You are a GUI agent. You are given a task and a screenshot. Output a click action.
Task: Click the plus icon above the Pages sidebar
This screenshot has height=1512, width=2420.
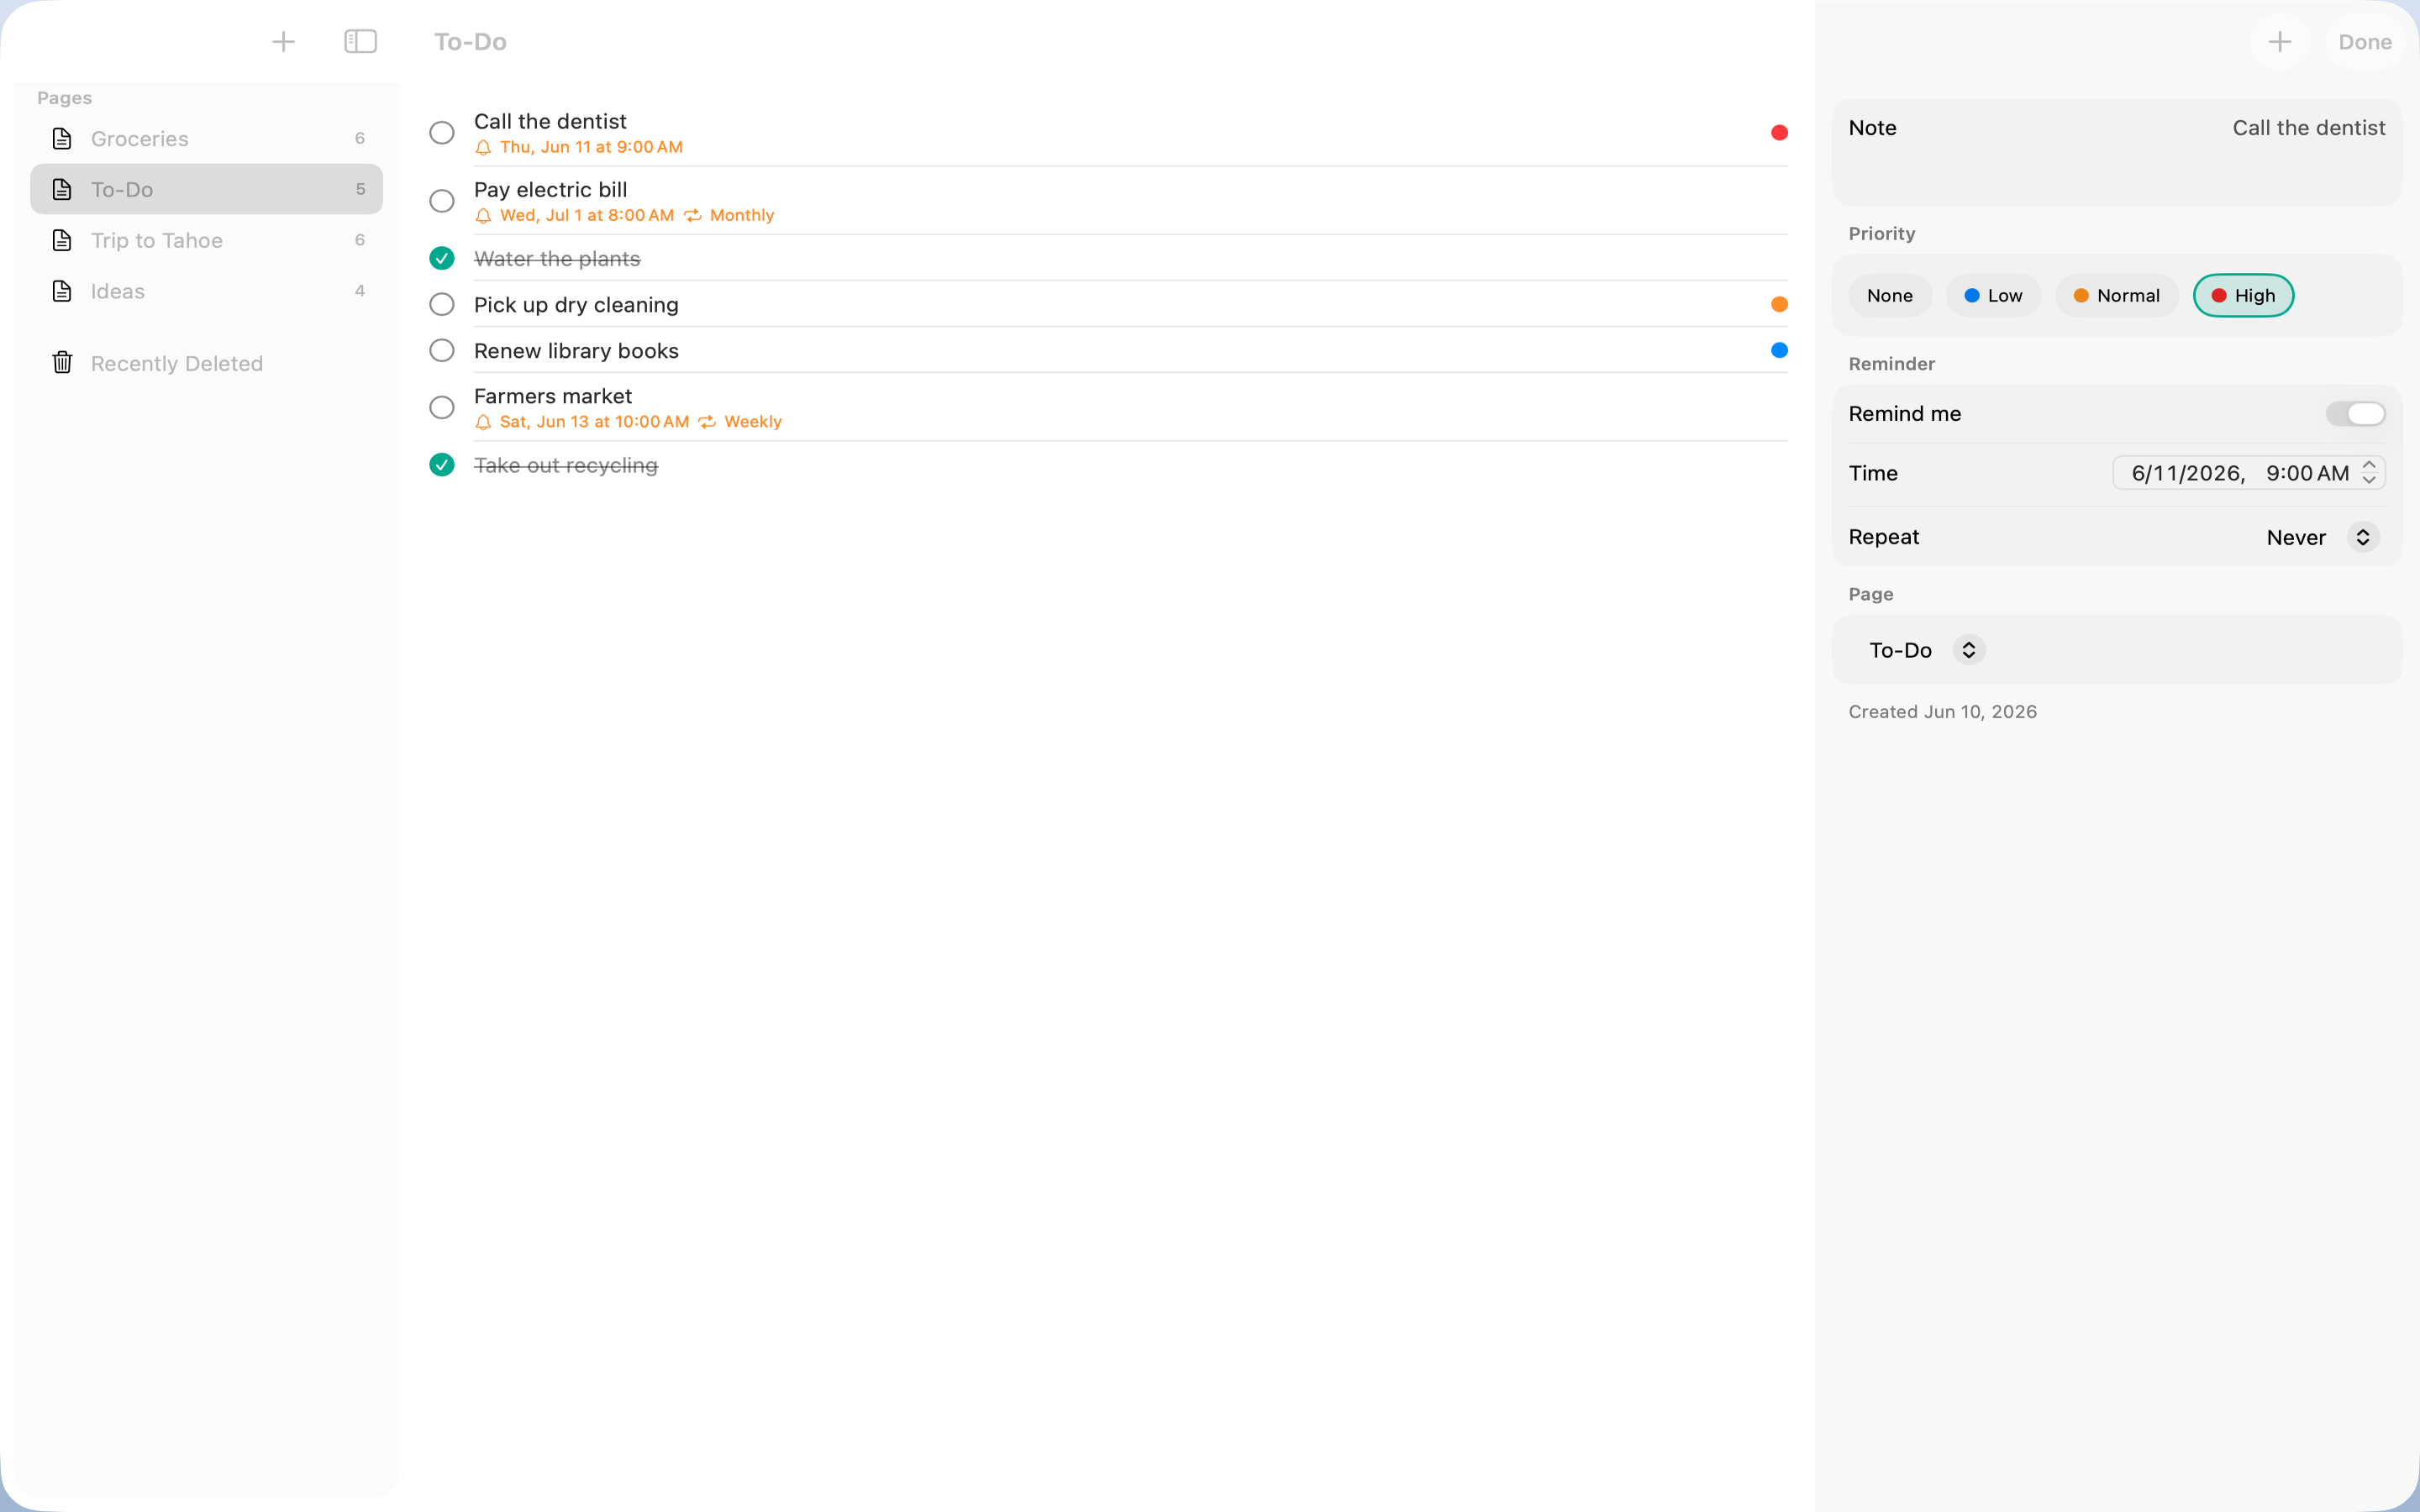(x=283, y=41)
